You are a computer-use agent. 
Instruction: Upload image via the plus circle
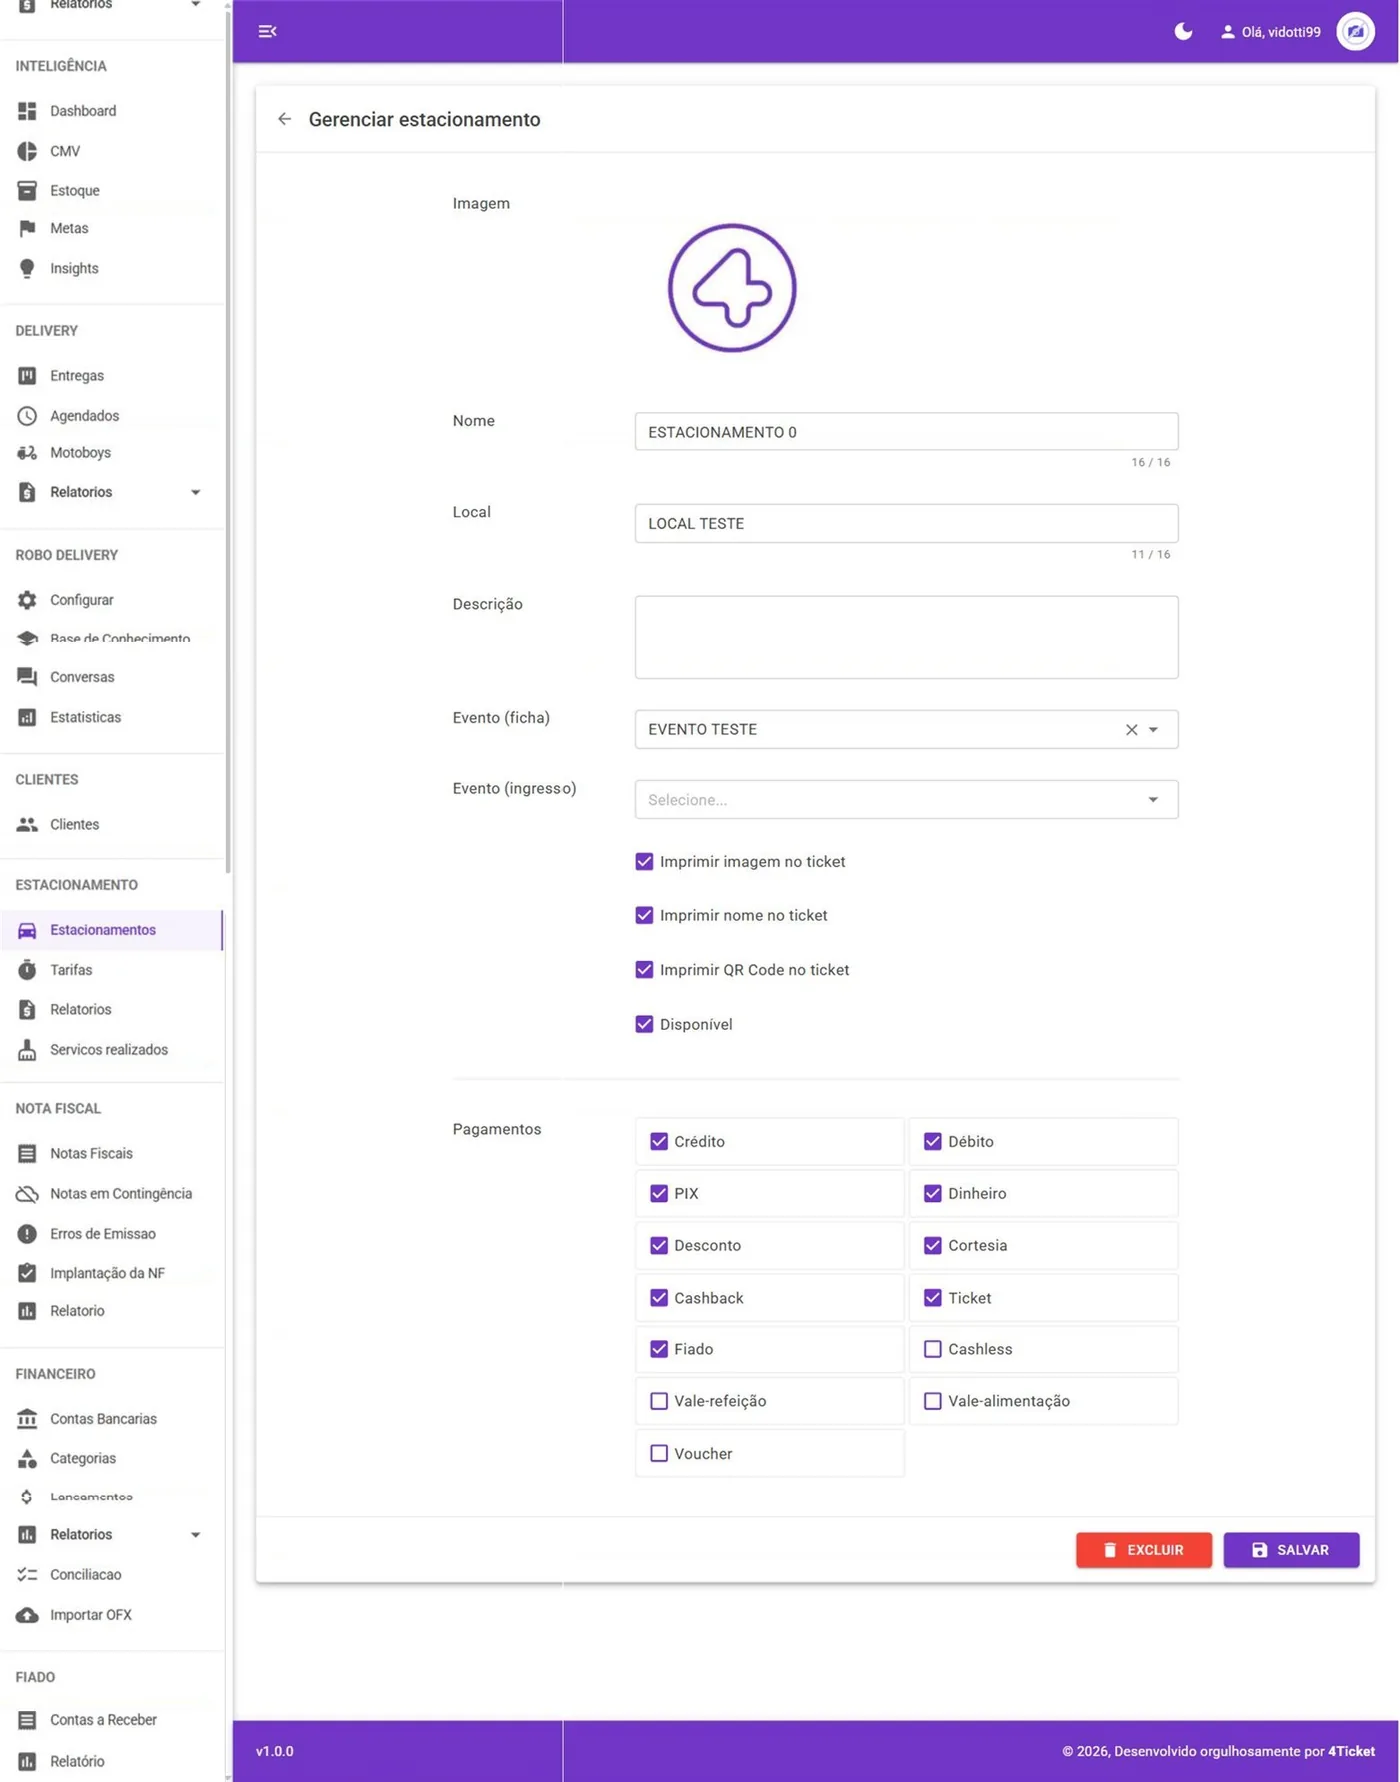[732, 288]
